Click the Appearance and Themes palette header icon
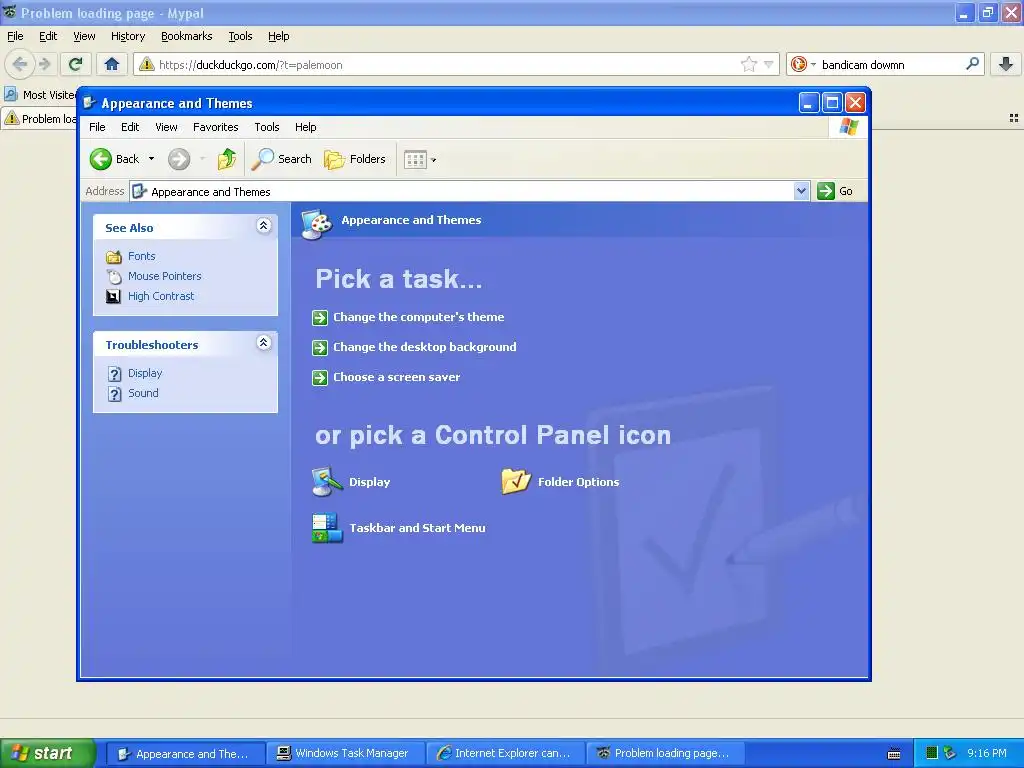Image resolution: width=1024 pixels, height=768 pixels. click(x=317, y=223)
